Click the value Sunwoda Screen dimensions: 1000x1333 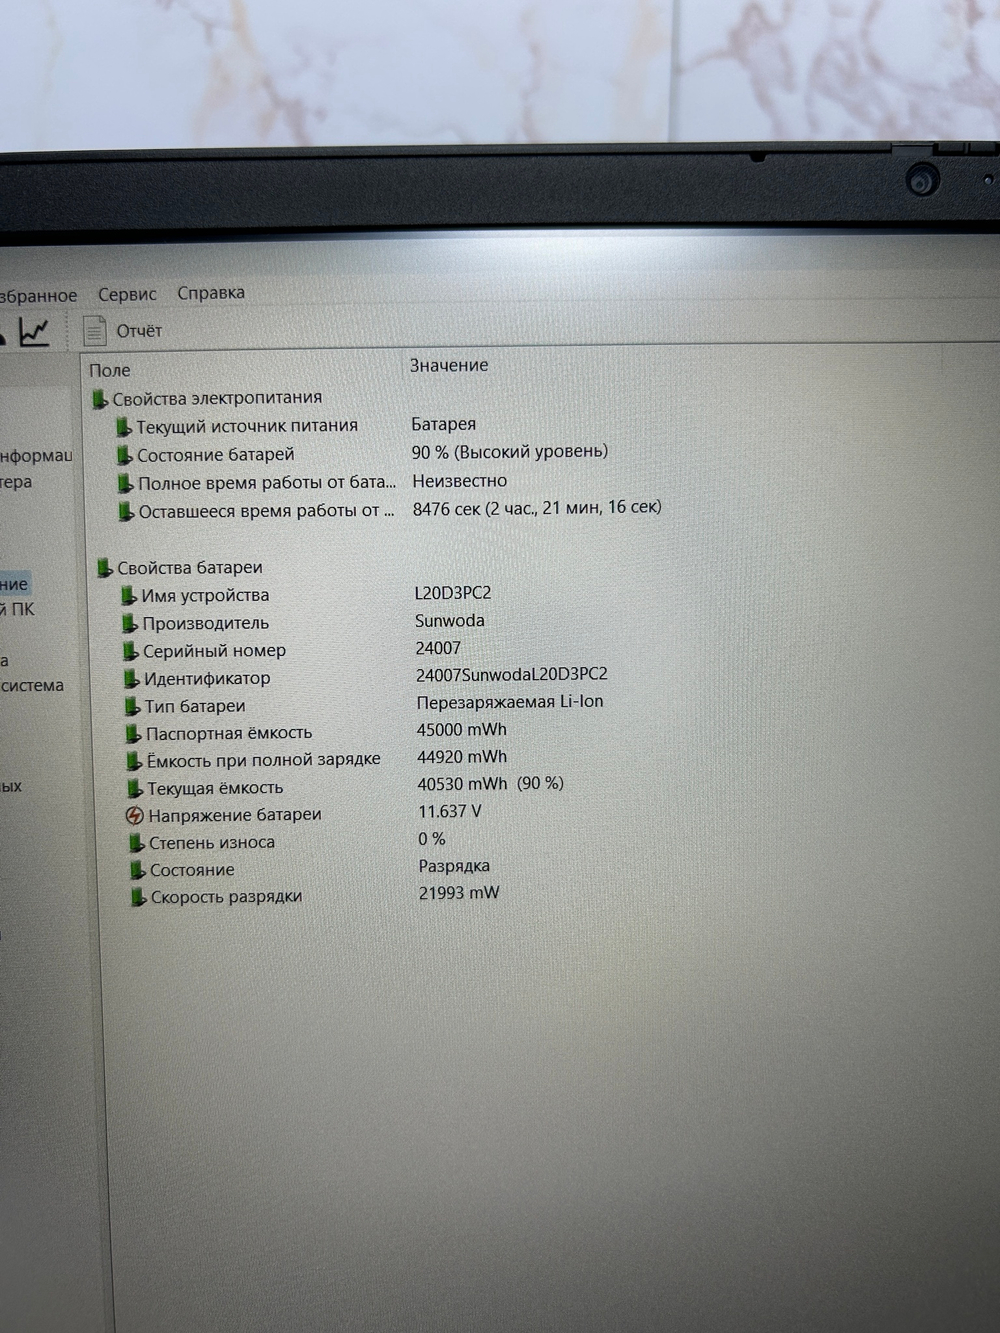pyautogui.click(x=450, y=621)
